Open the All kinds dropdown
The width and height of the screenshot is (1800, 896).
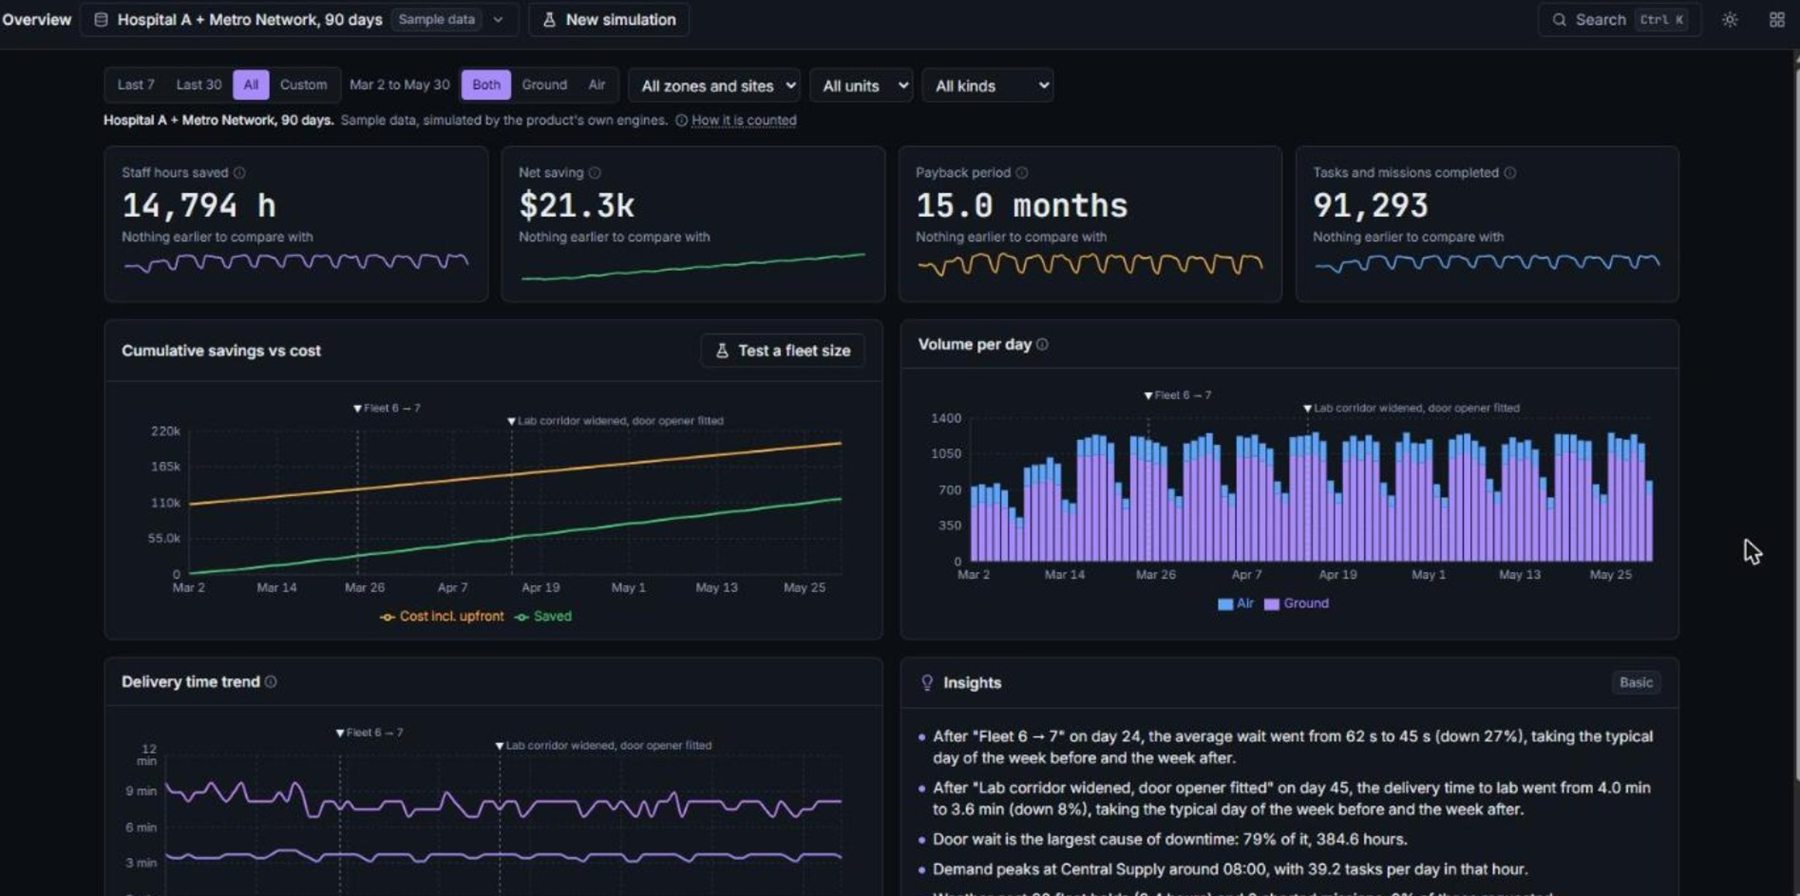point(988,86)
